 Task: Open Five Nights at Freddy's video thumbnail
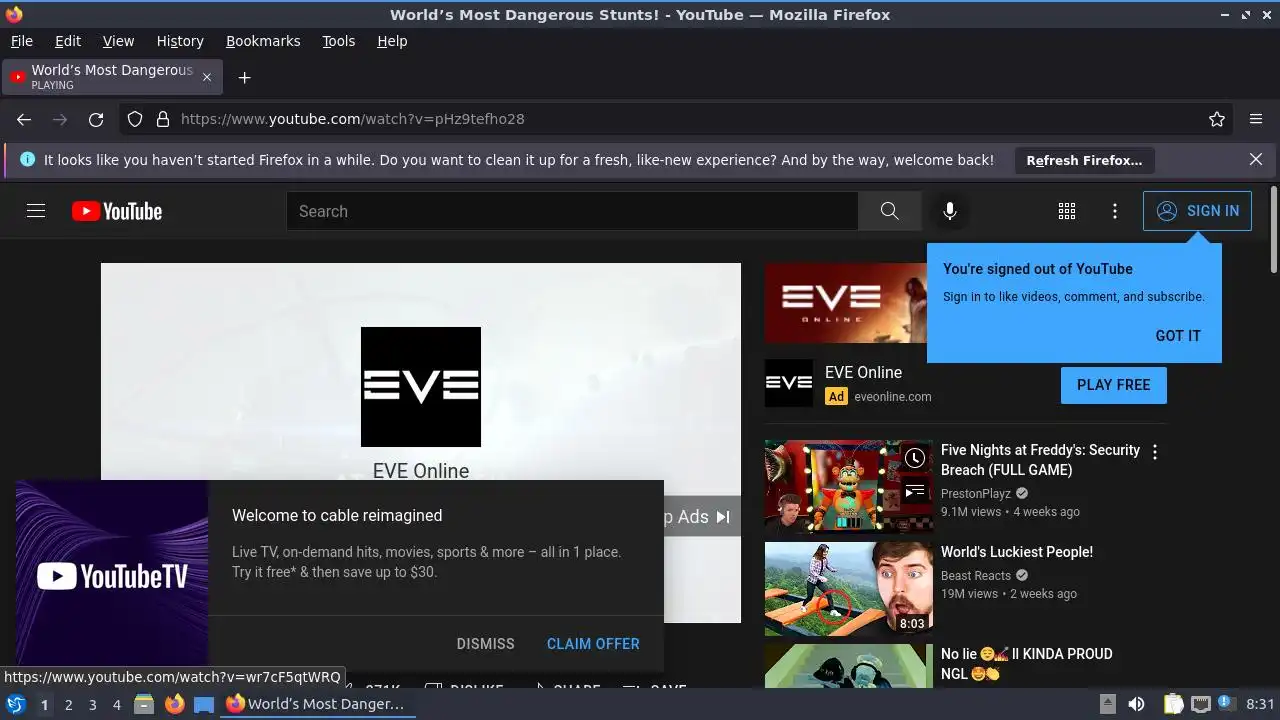848,487
